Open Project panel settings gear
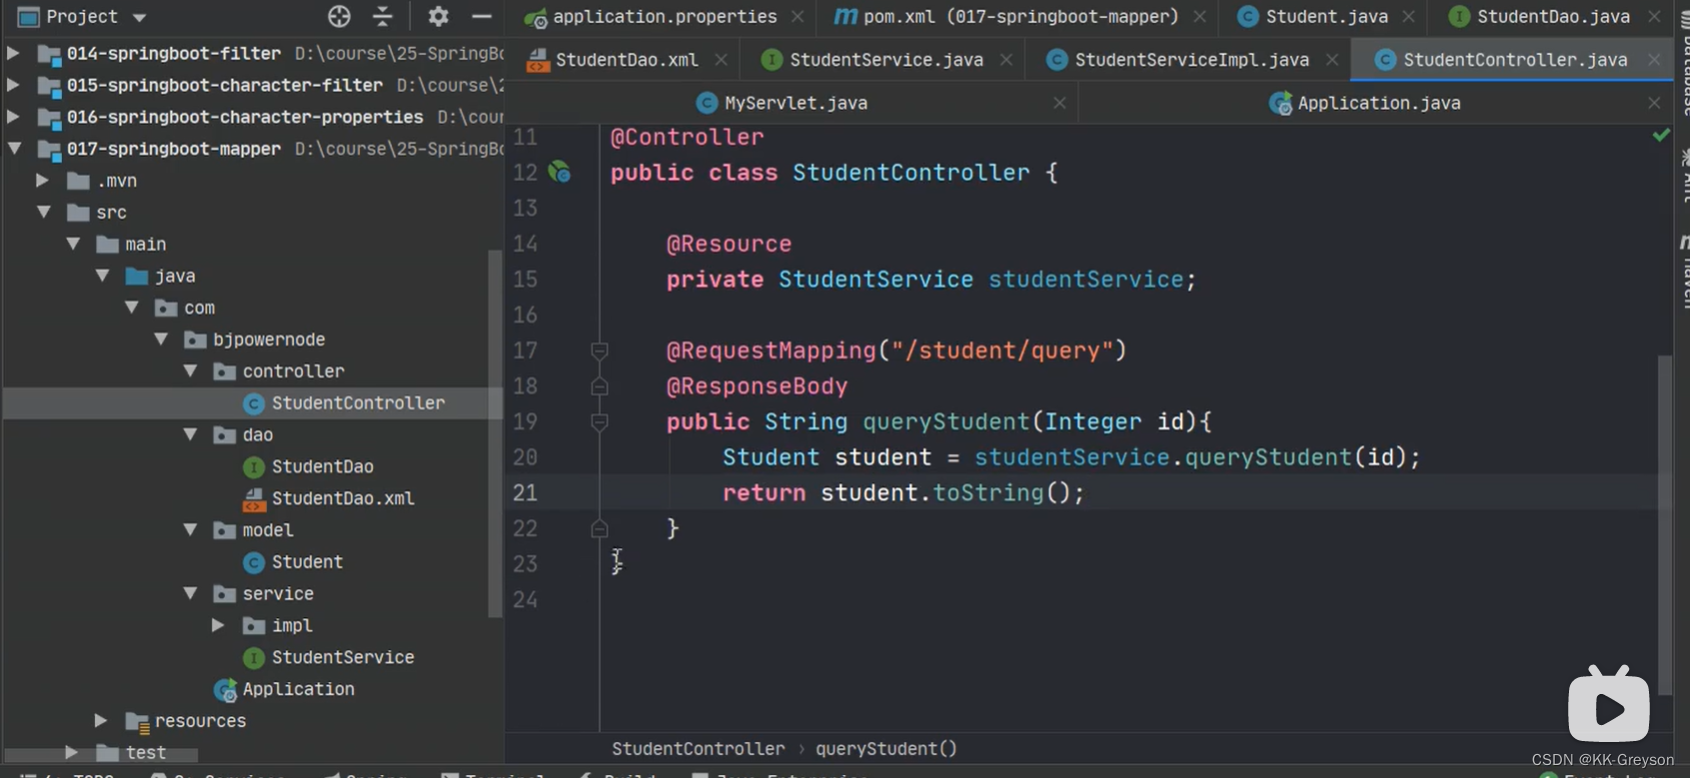 point(438,16)
